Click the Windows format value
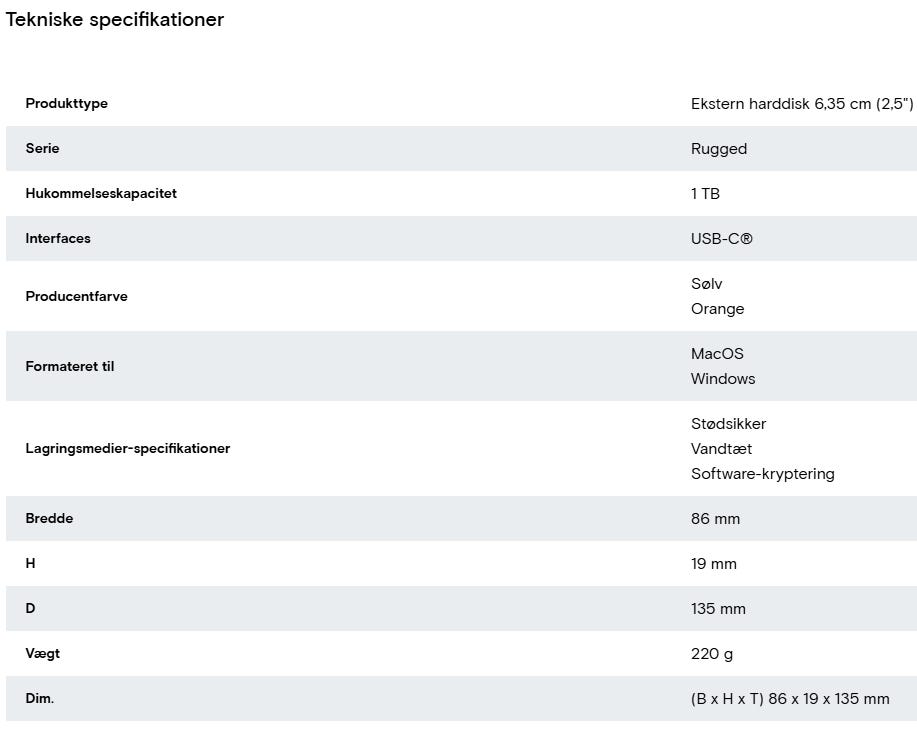Viewport: 917px width, 738px height. pyautogui.click(x=723, y=379)
